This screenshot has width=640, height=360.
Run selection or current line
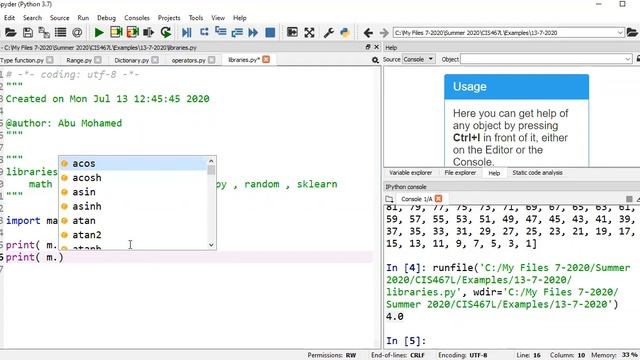[x=149, y=33]
